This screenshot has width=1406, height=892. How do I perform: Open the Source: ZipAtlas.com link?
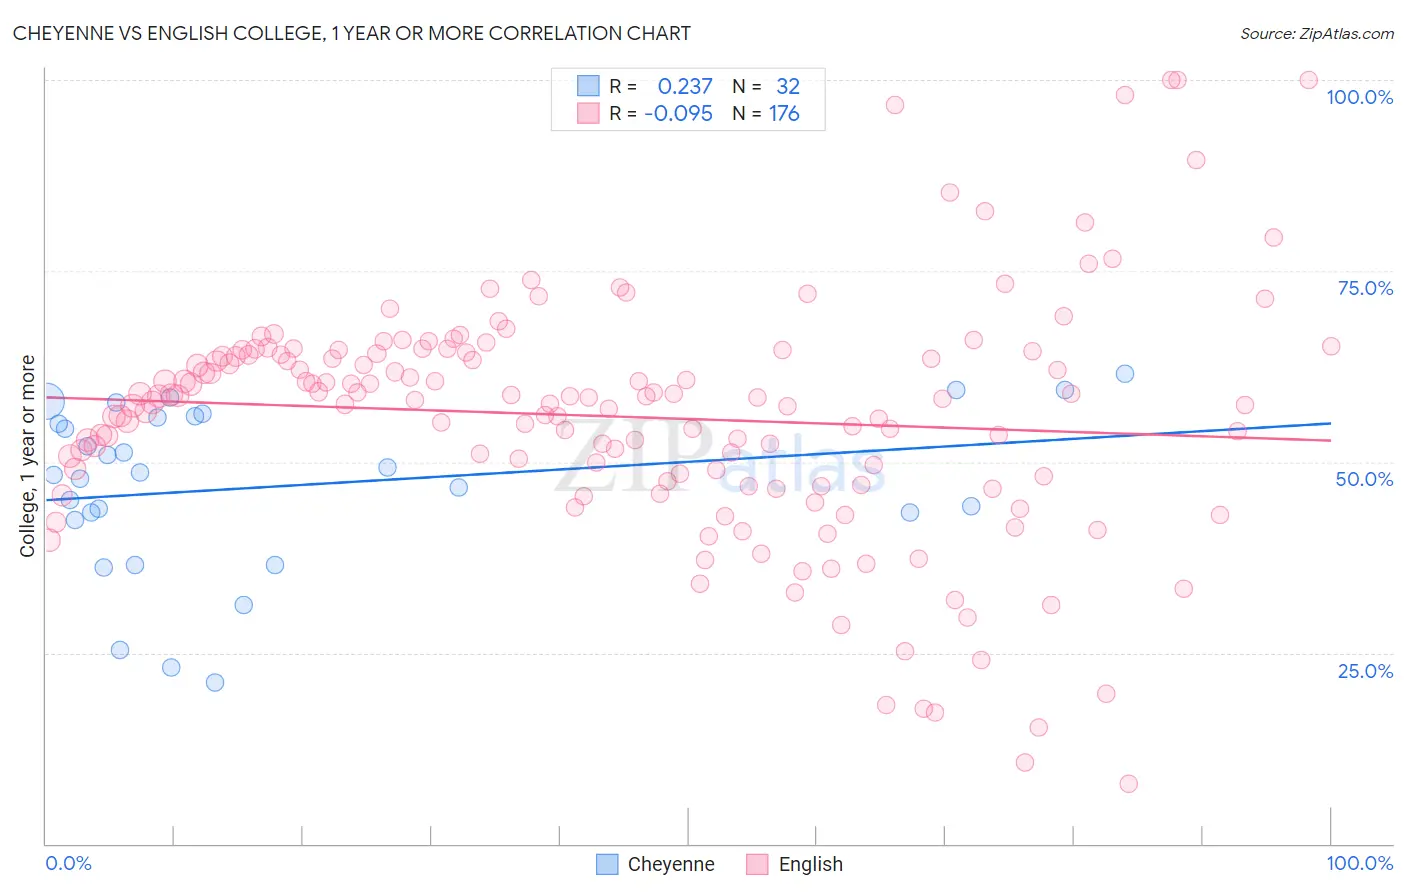coord(1317,33)
